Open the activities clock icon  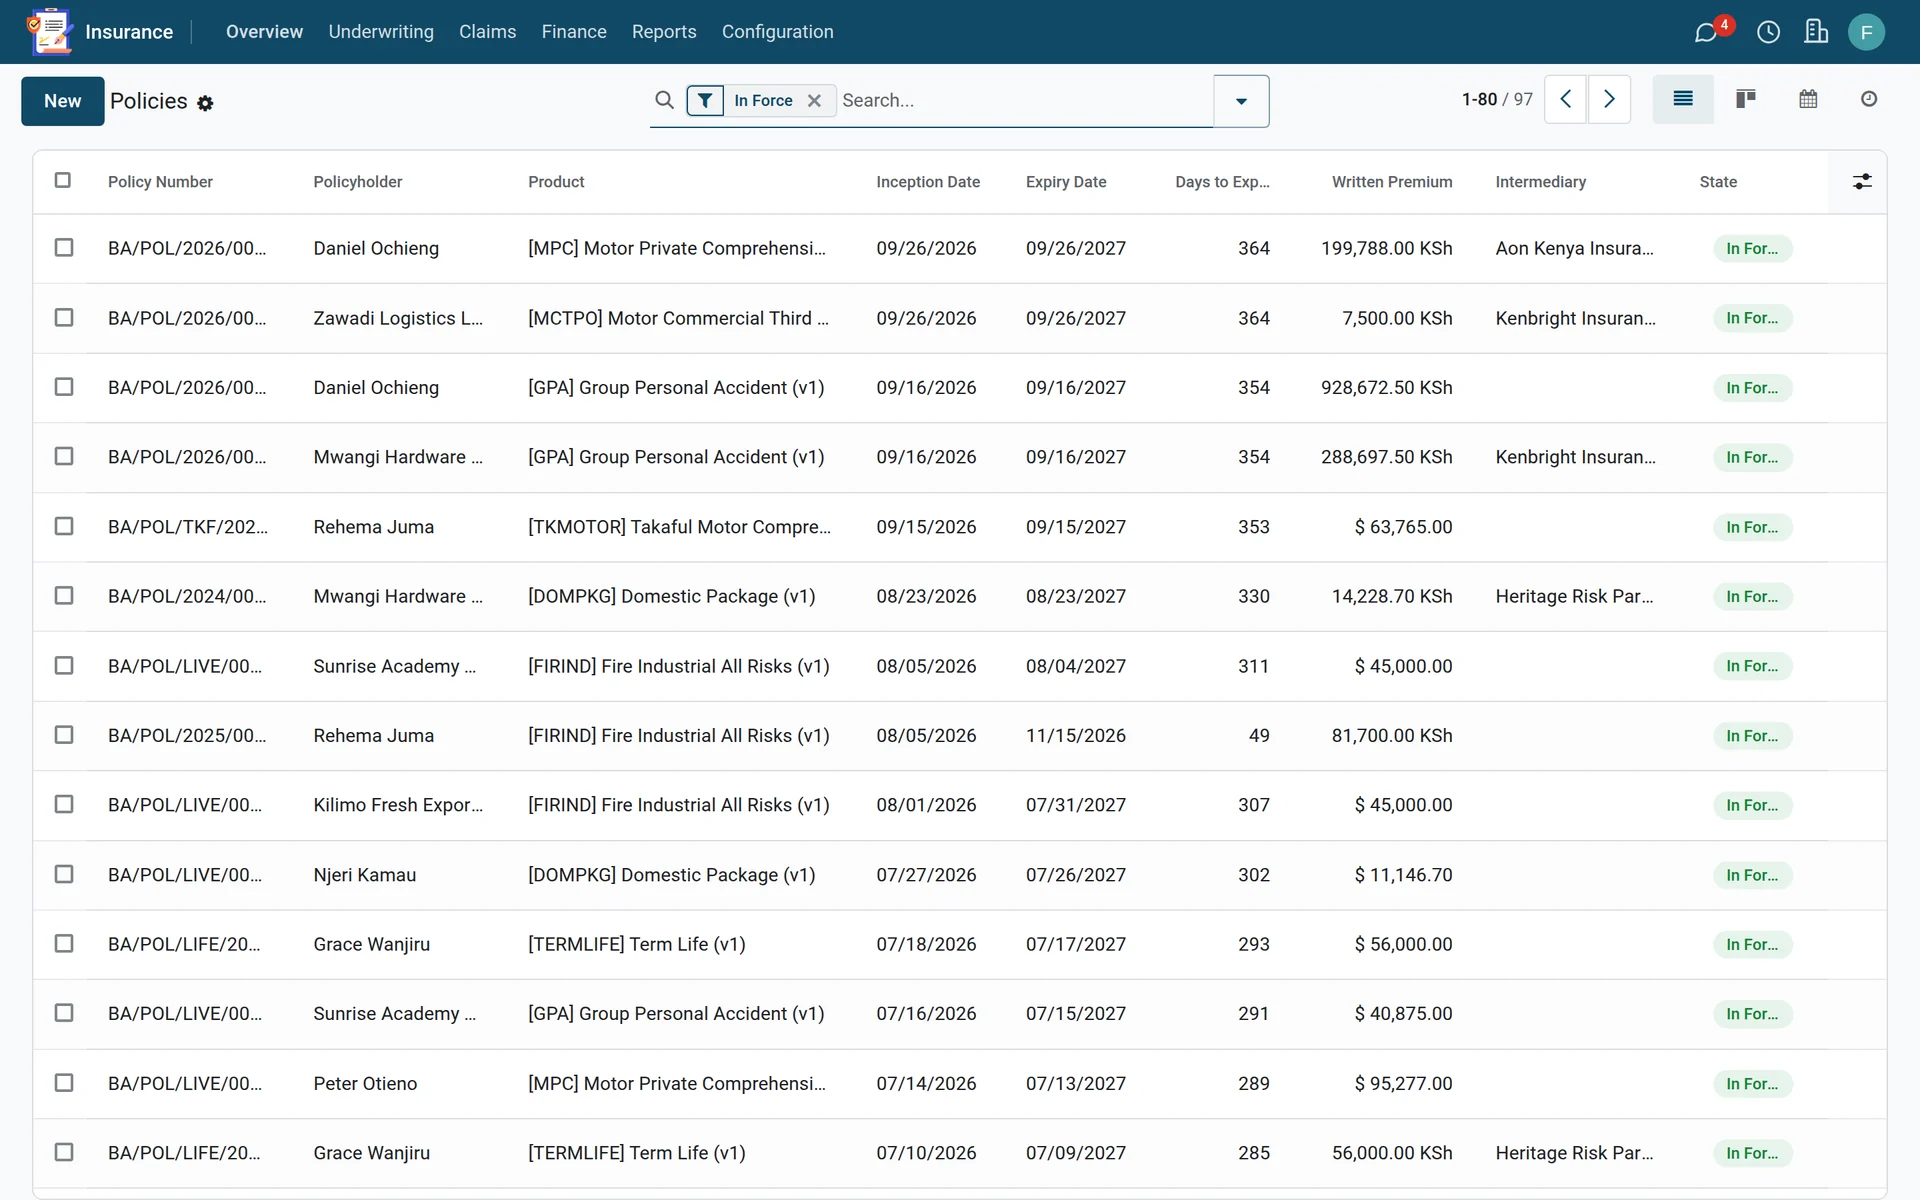pyautogui.click(x=1768, y=32)
